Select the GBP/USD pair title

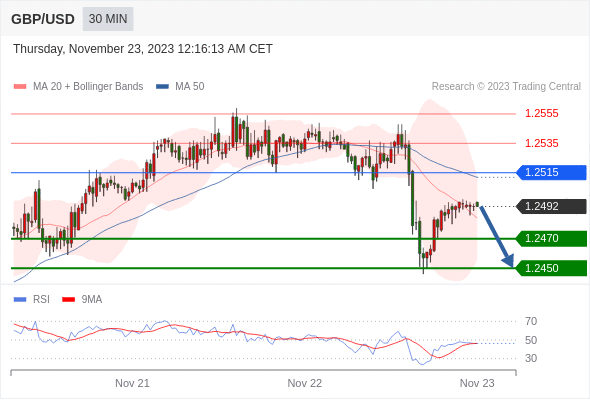[x=43, y=19]
